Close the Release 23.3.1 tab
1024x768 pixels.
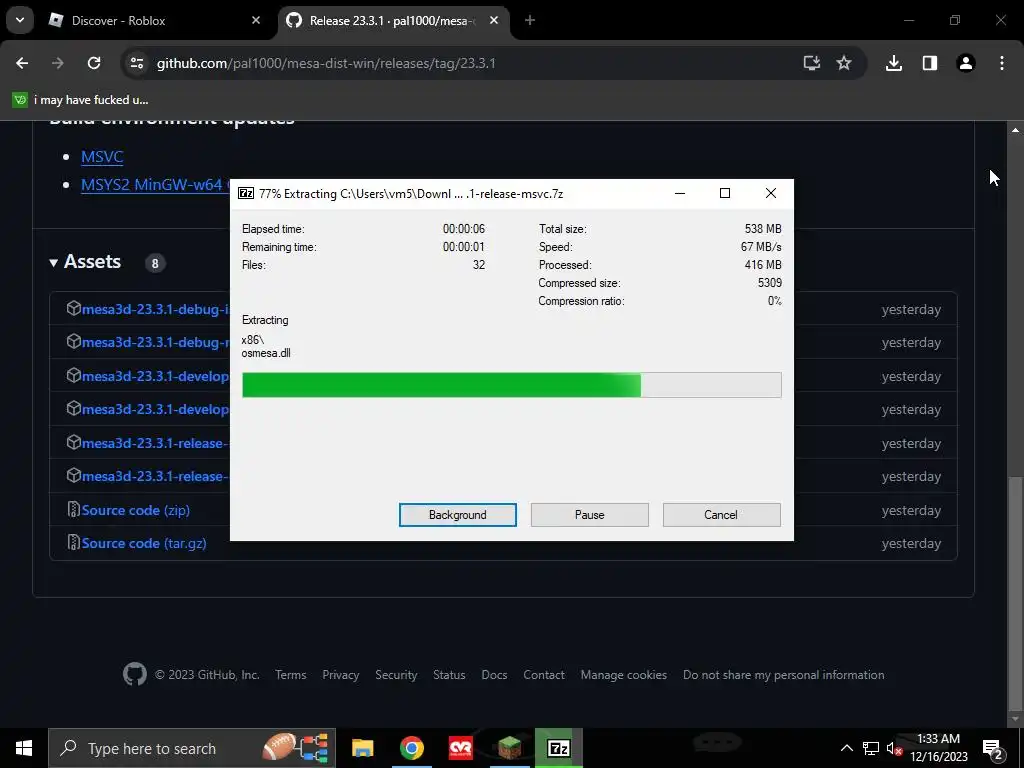tap(494, 20)
